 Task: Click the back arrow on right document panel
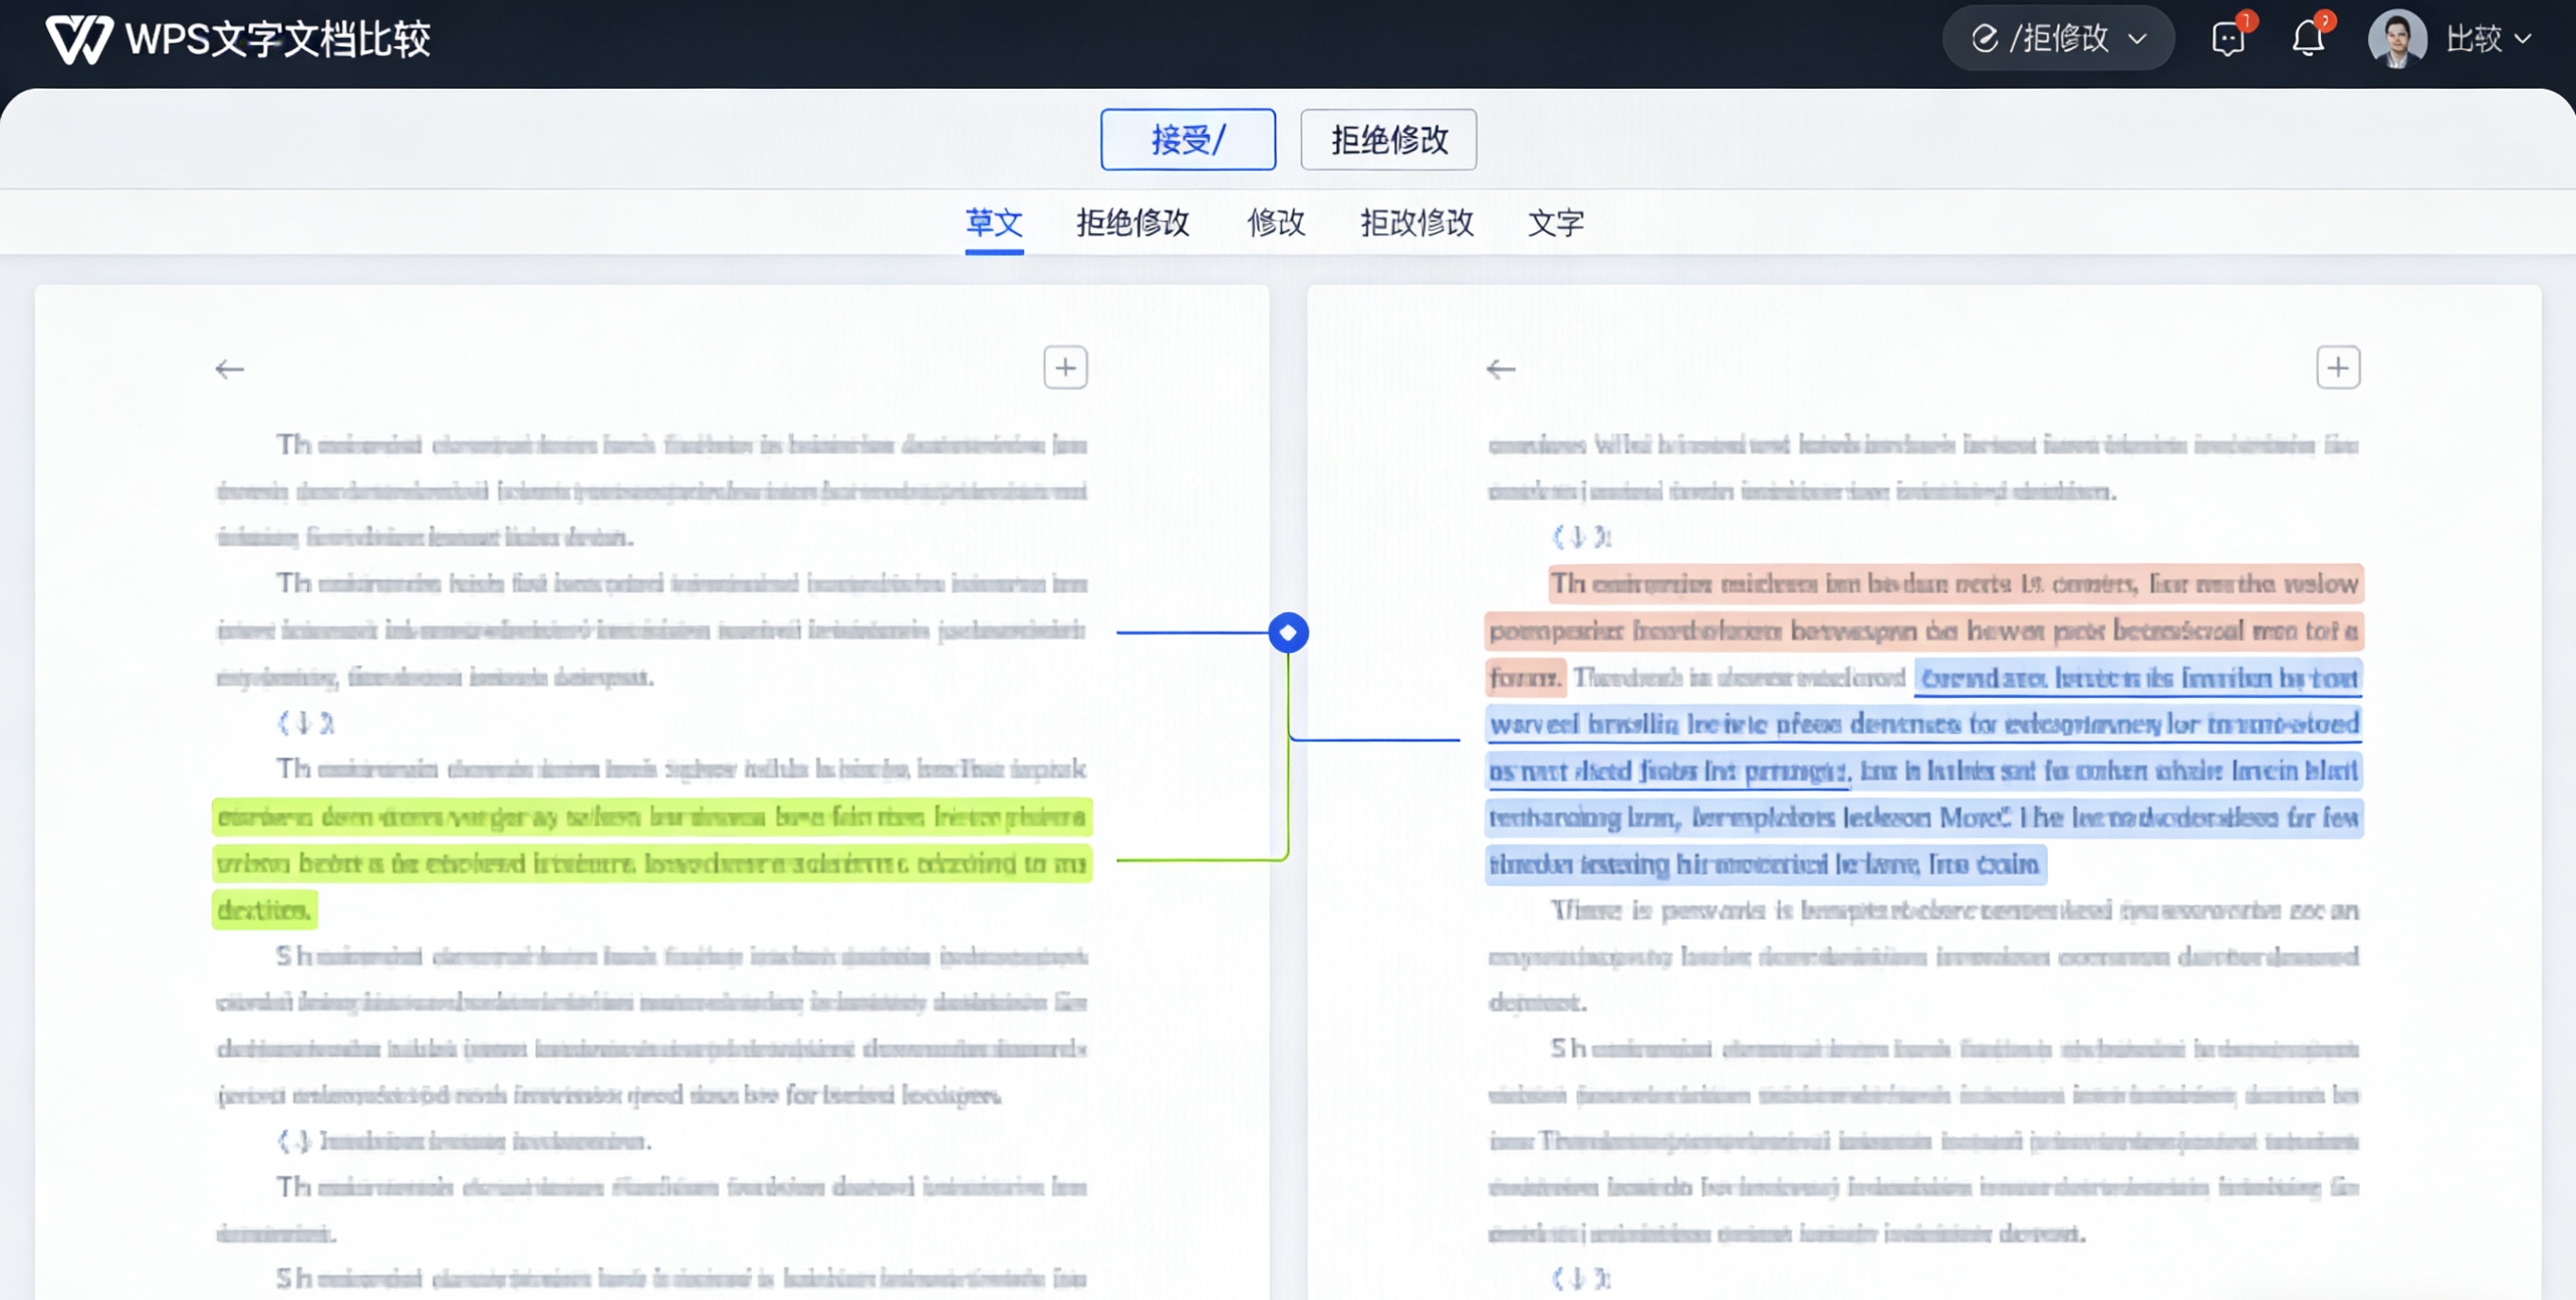[x=1503, y=369]
